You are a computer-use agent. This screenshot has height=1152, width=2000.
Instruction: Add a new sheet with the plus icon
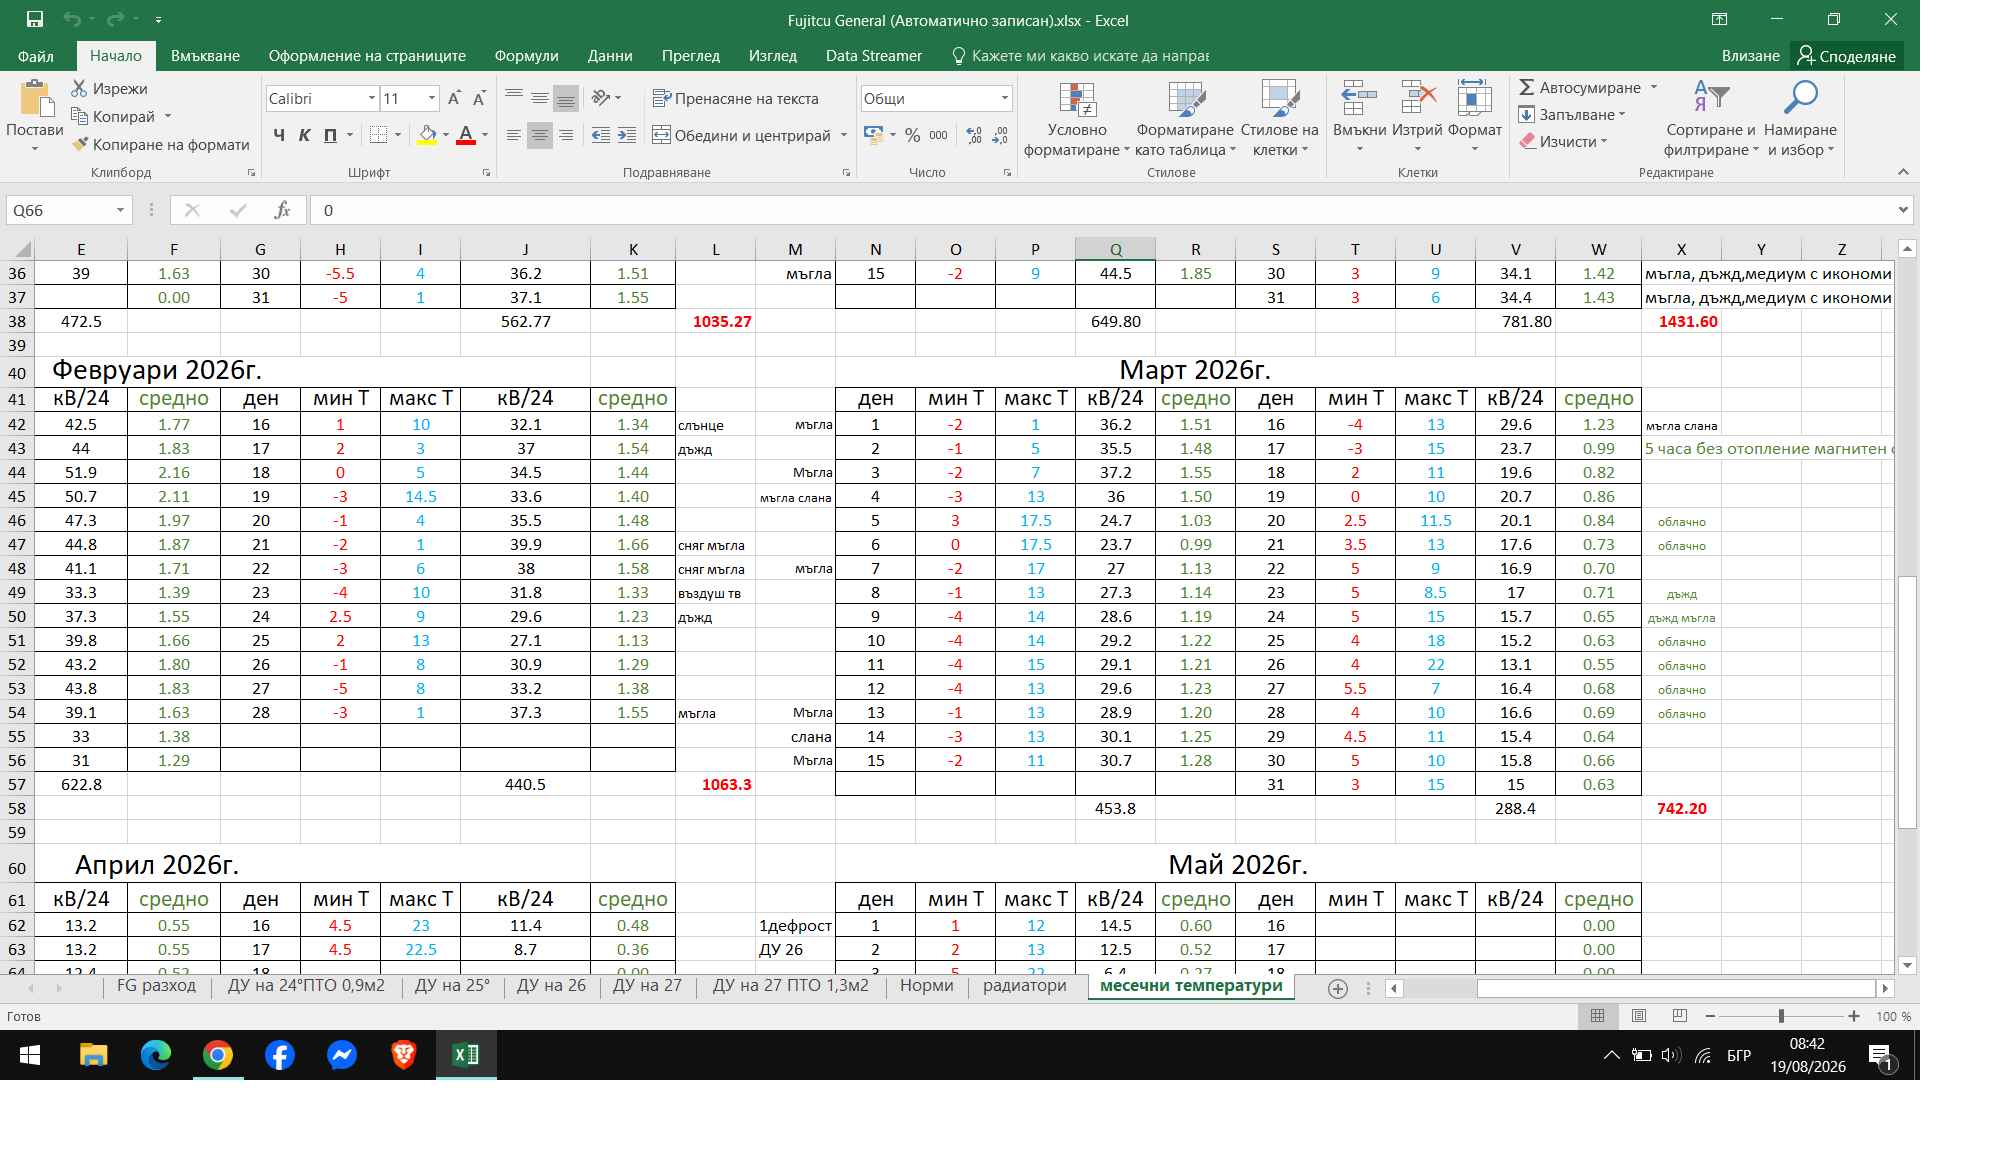[1337, 988]
